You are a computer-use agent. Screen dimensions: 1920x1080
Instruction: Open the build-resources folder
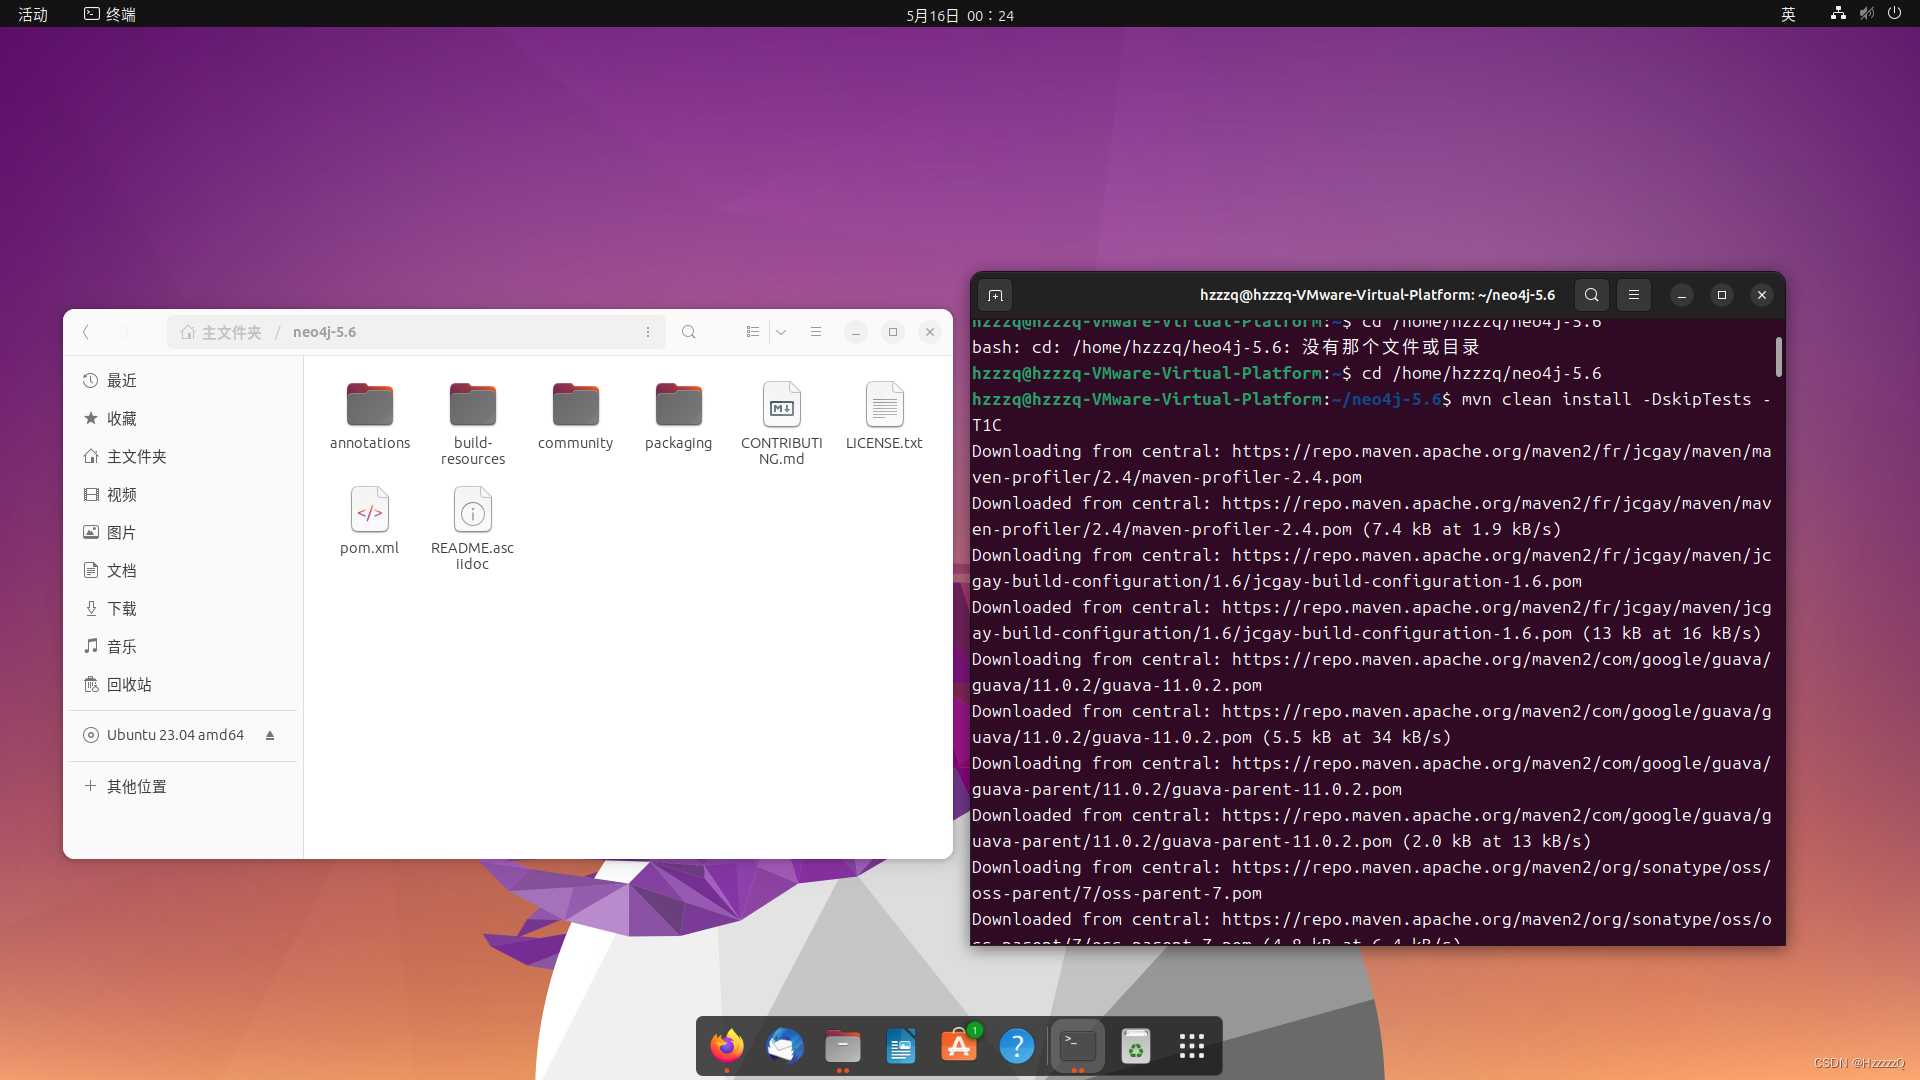point(473,422)
